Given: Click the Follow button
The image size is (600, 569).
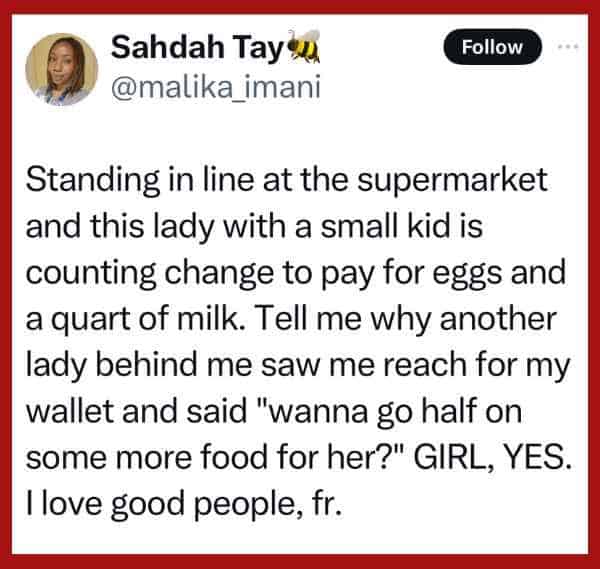Looking at the screenshot, I should pyautogui.click(x=493, y=47).
